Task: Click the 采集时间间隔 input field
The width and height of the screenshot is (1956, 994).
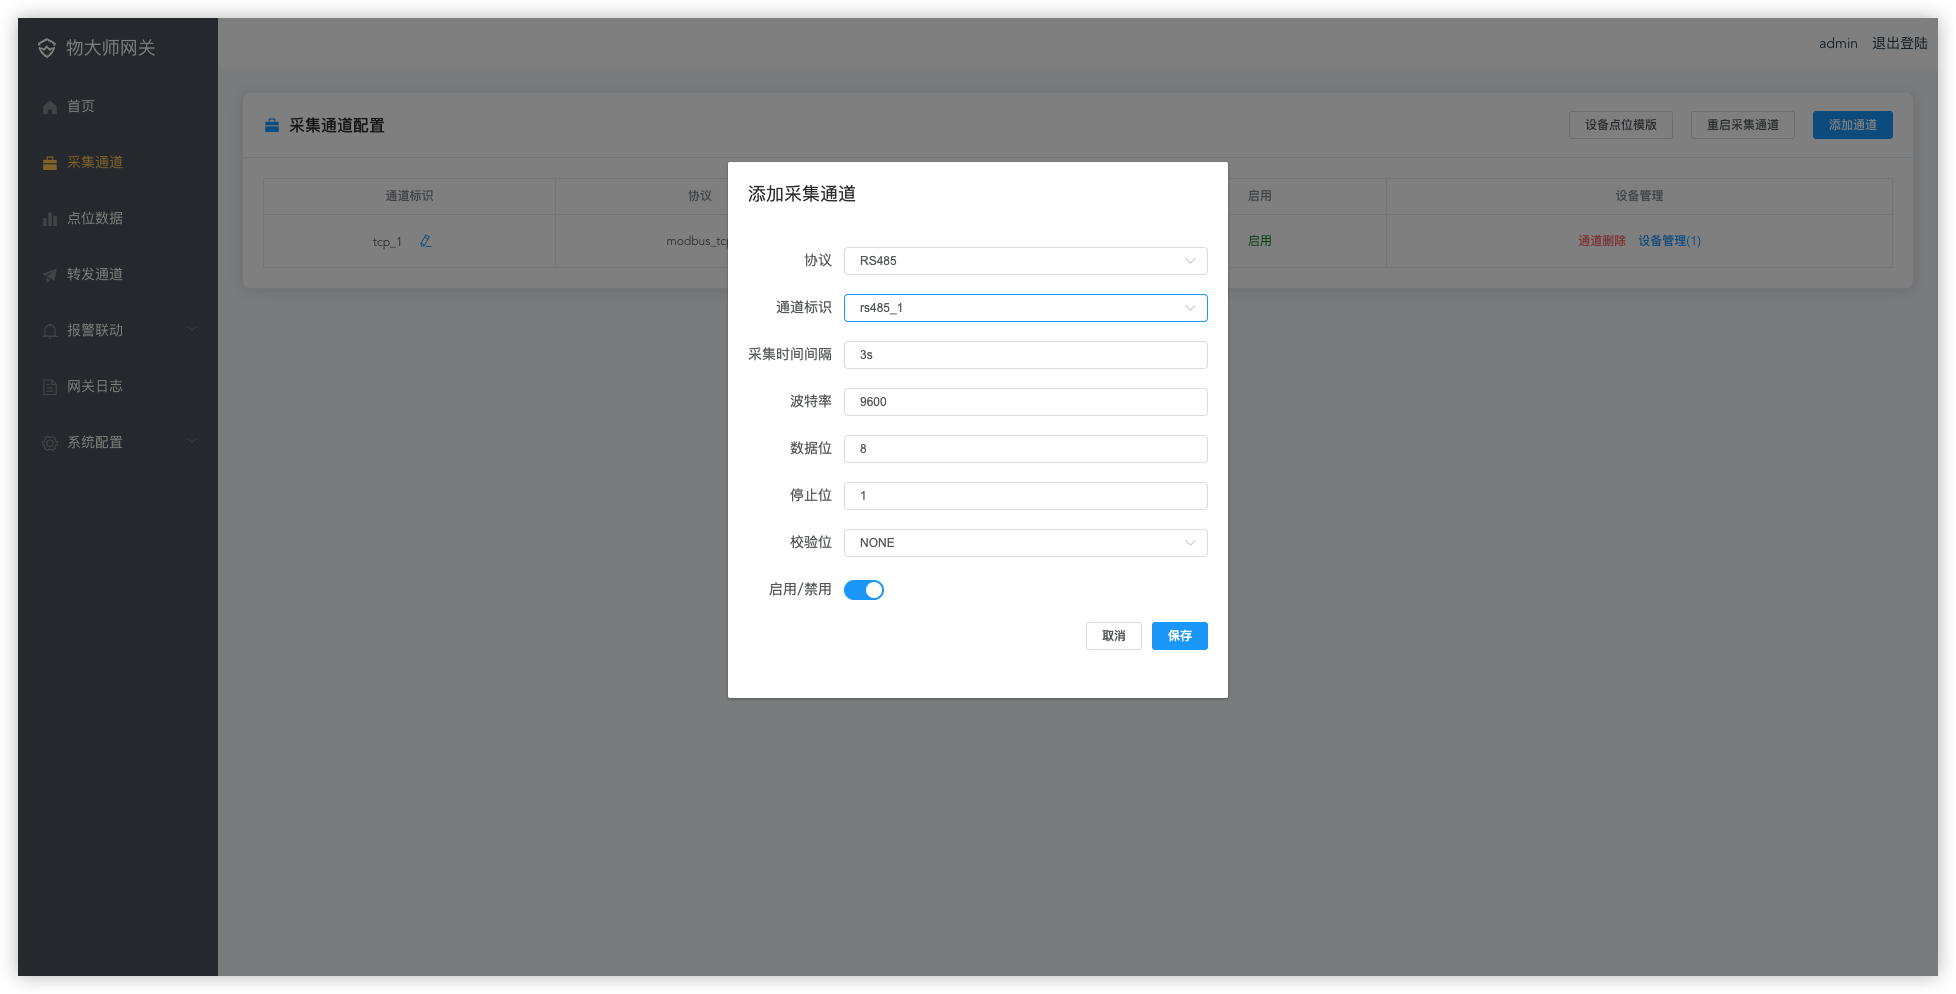Action: coord(1025,355)
